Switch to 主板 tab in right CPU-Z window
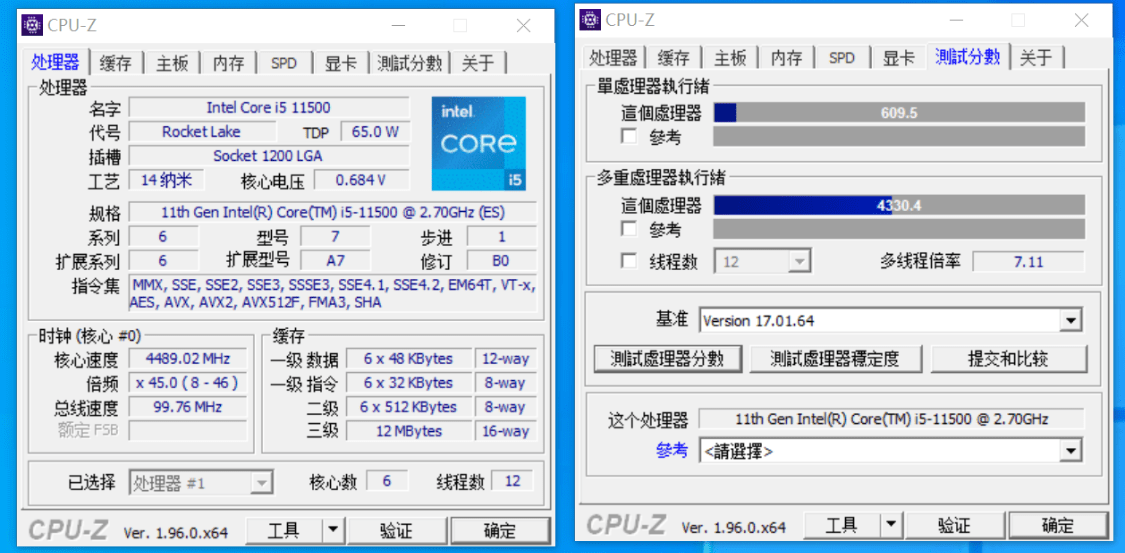 (x=730, y=57)
